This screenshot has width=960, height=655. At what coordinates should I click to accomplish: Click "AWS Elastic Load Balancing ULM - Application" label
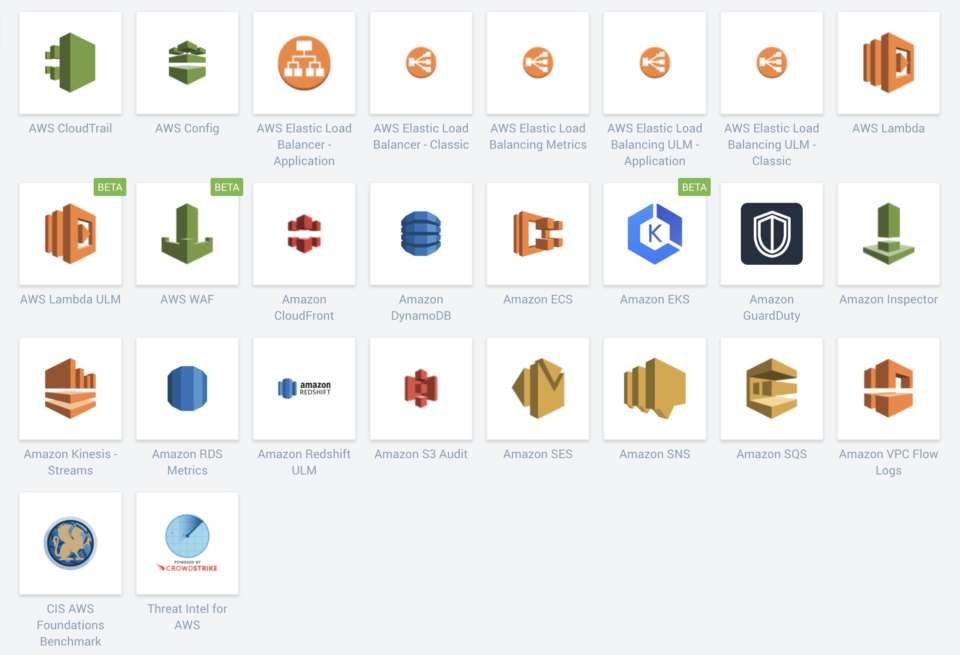point(655,144)
